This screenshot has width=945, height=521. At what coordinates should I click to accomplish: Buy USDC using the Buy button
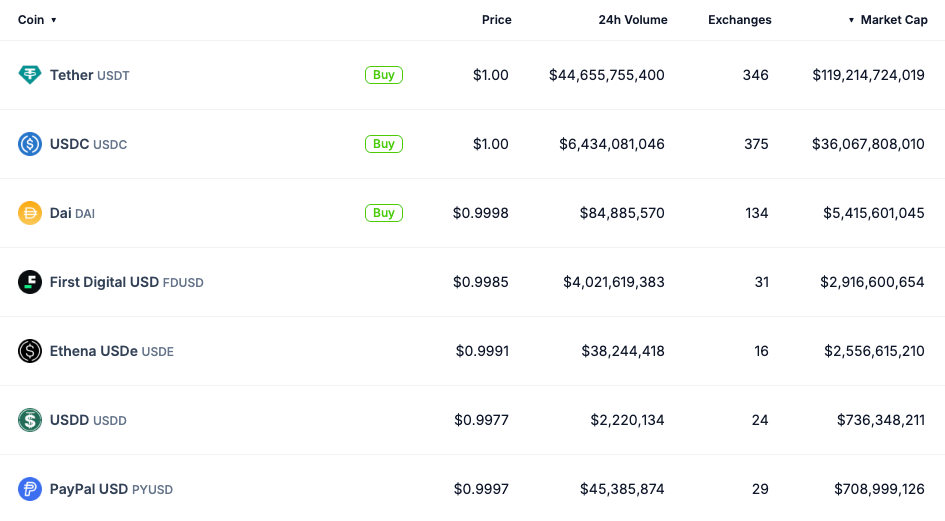coord(384,144)
